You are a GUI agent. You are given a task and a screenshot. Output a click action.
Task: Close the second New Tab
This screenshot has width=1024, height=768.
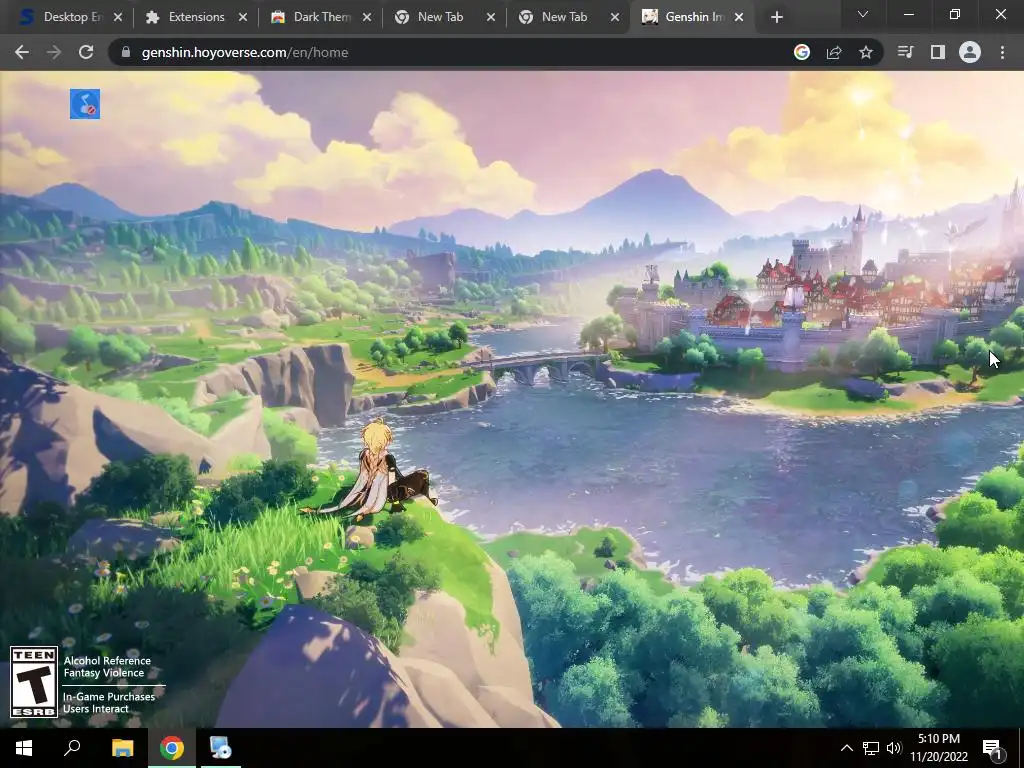(x=615, y=18)
